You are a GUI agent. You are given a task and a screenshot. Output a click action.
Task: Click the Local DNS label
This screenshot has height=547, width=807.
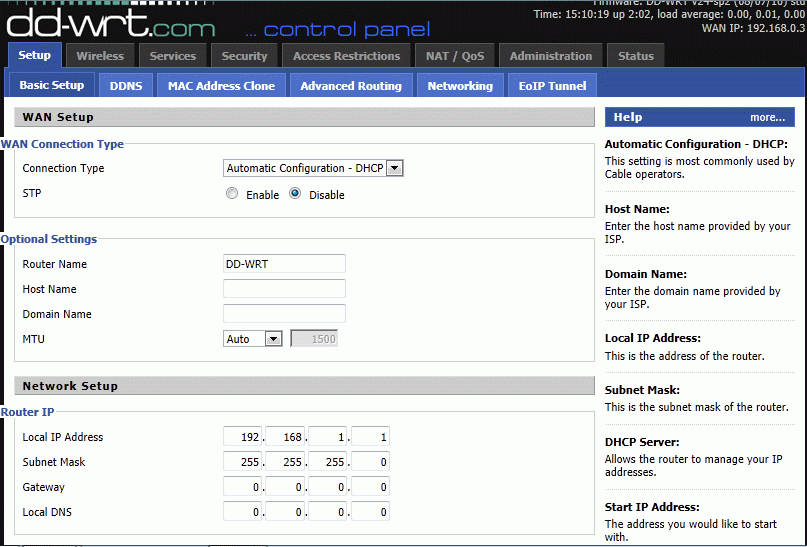pos(47,512)
